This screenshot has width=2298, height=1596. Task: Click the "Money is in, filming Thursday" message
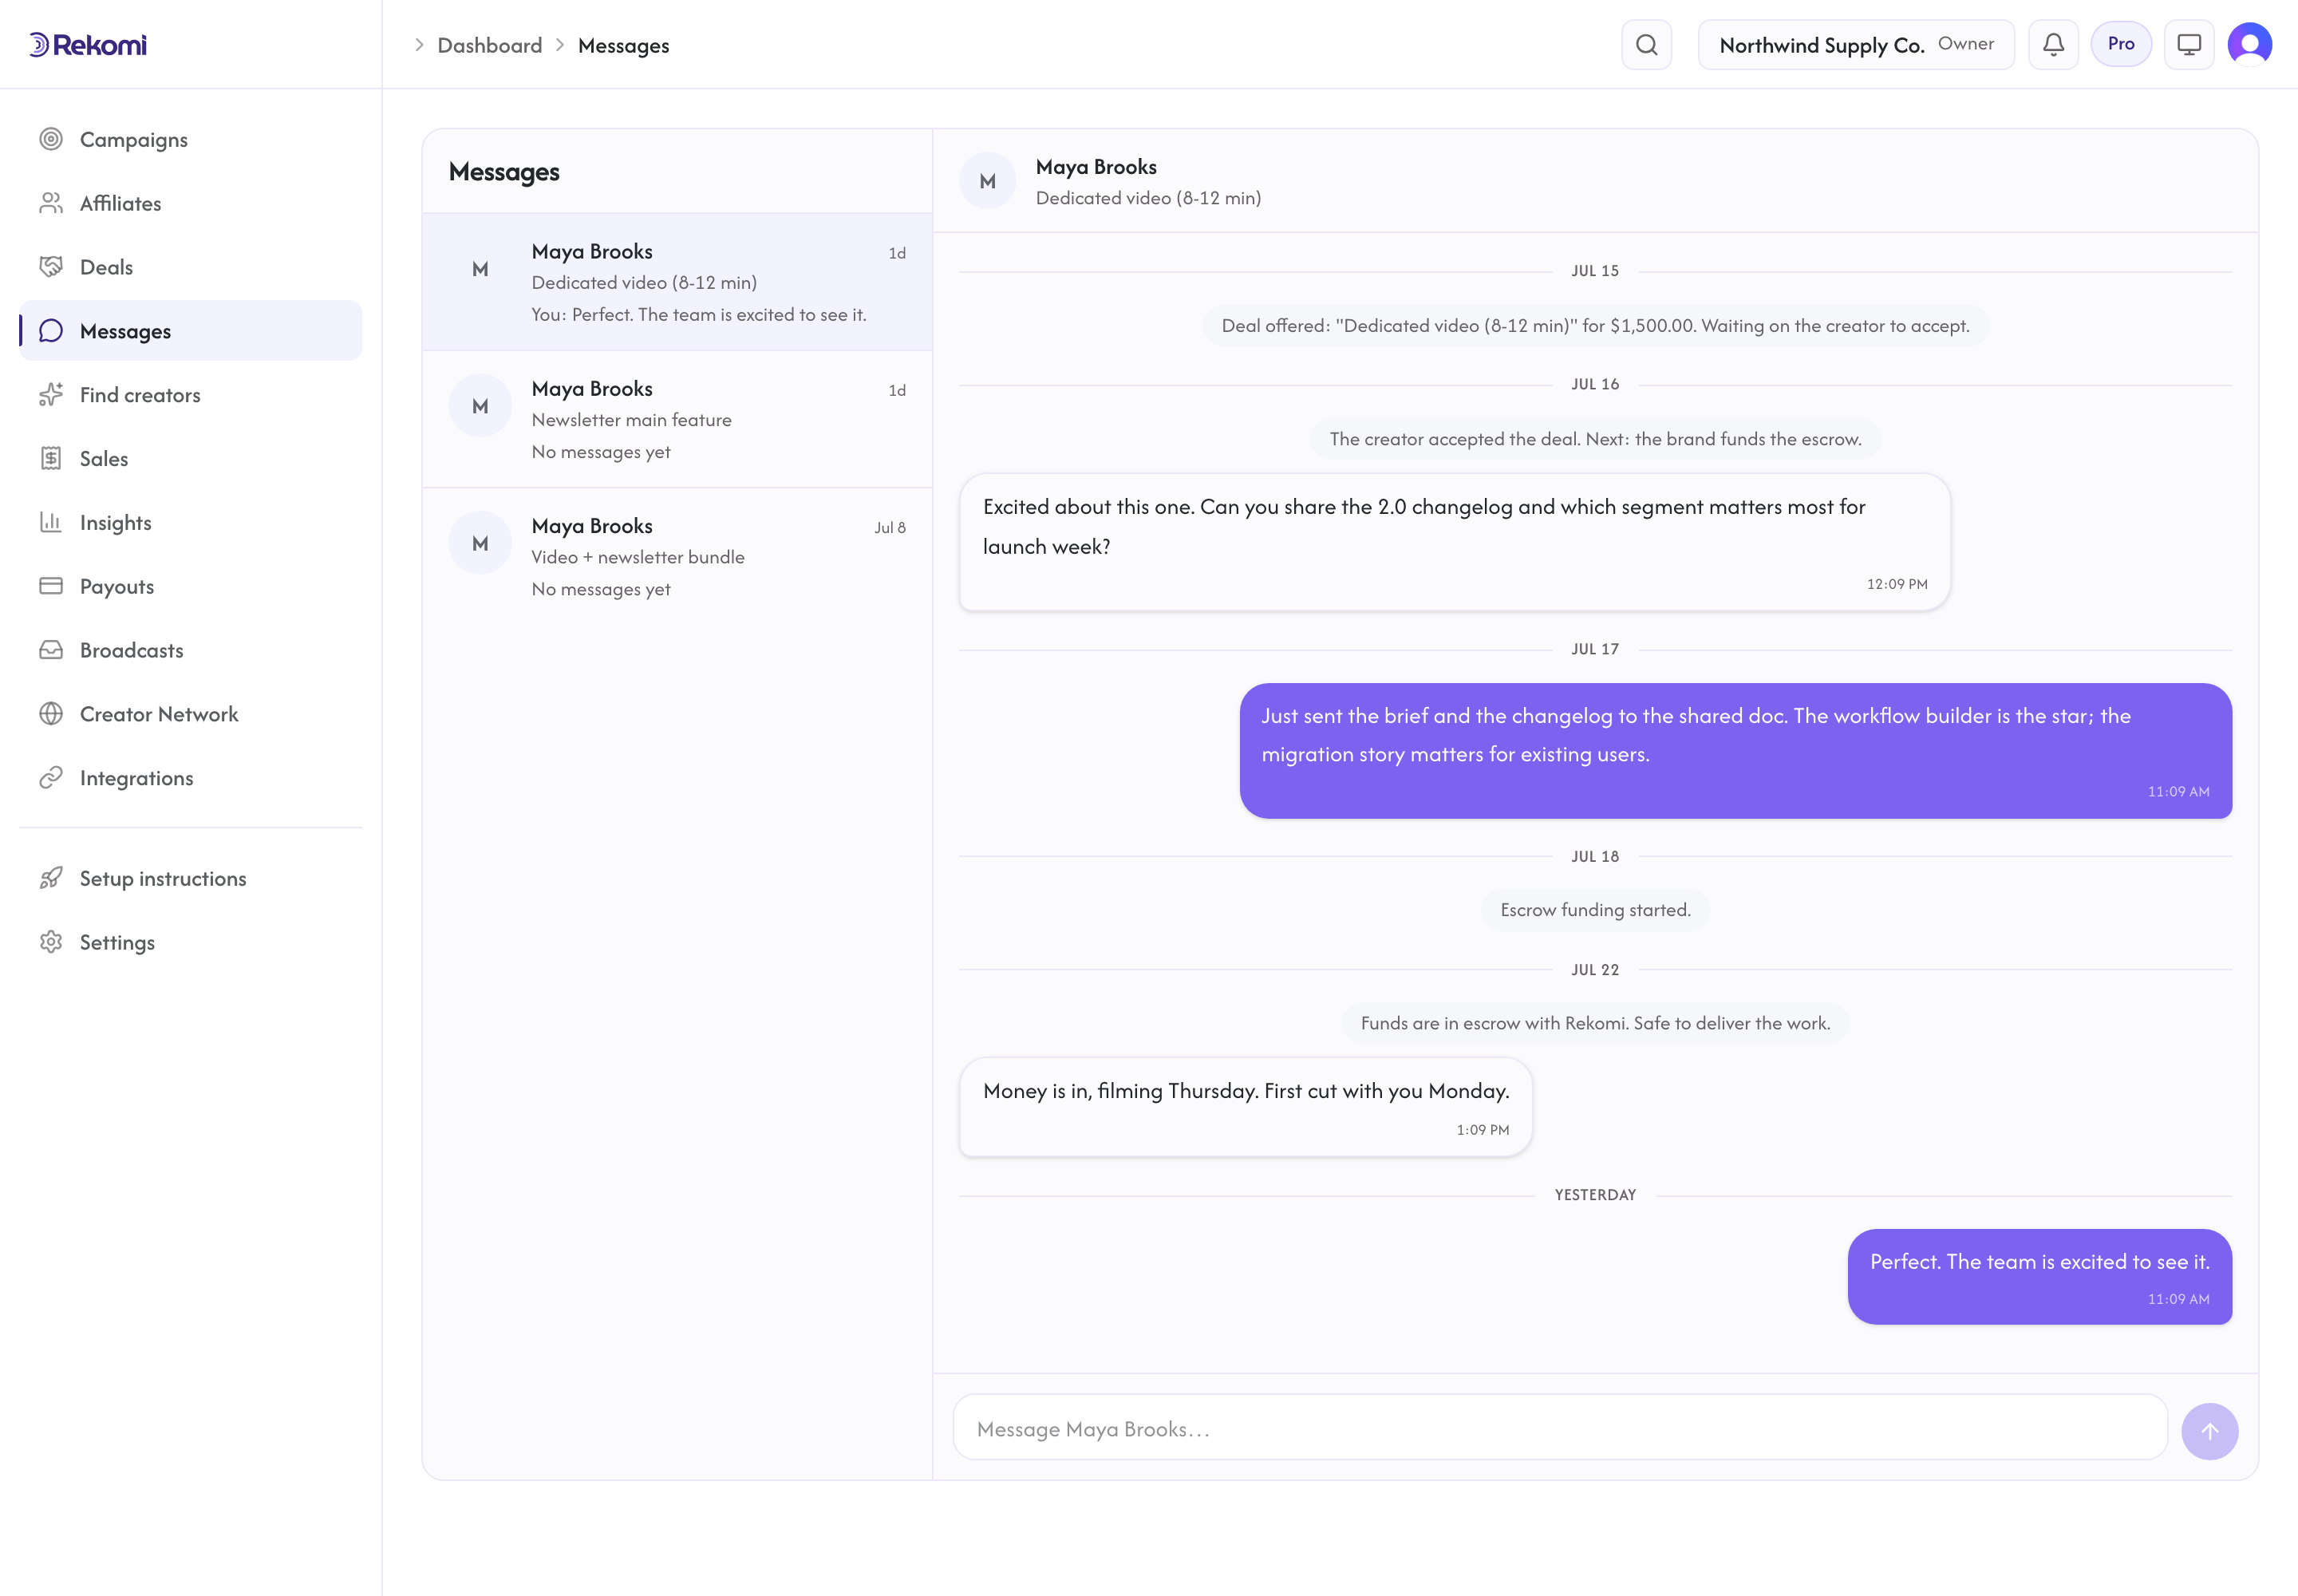point(1245,1107)
